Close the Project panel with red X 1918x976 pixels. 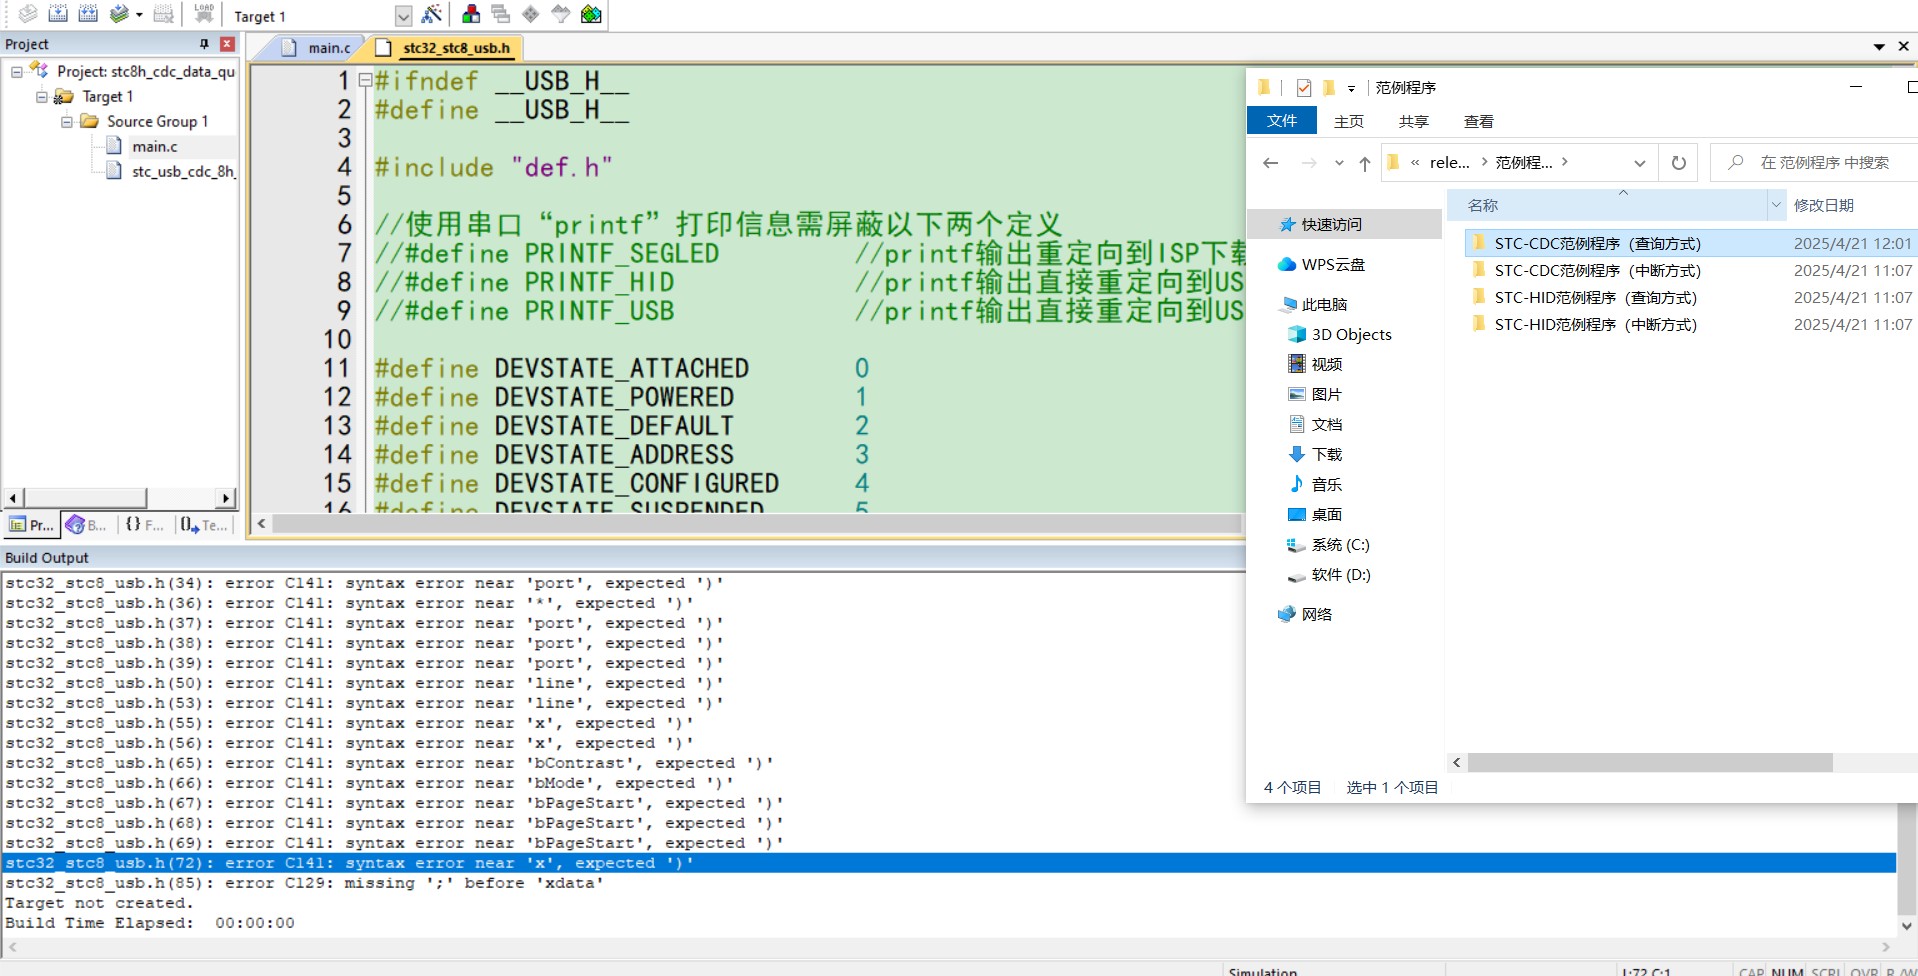click(x=227, y=44)
